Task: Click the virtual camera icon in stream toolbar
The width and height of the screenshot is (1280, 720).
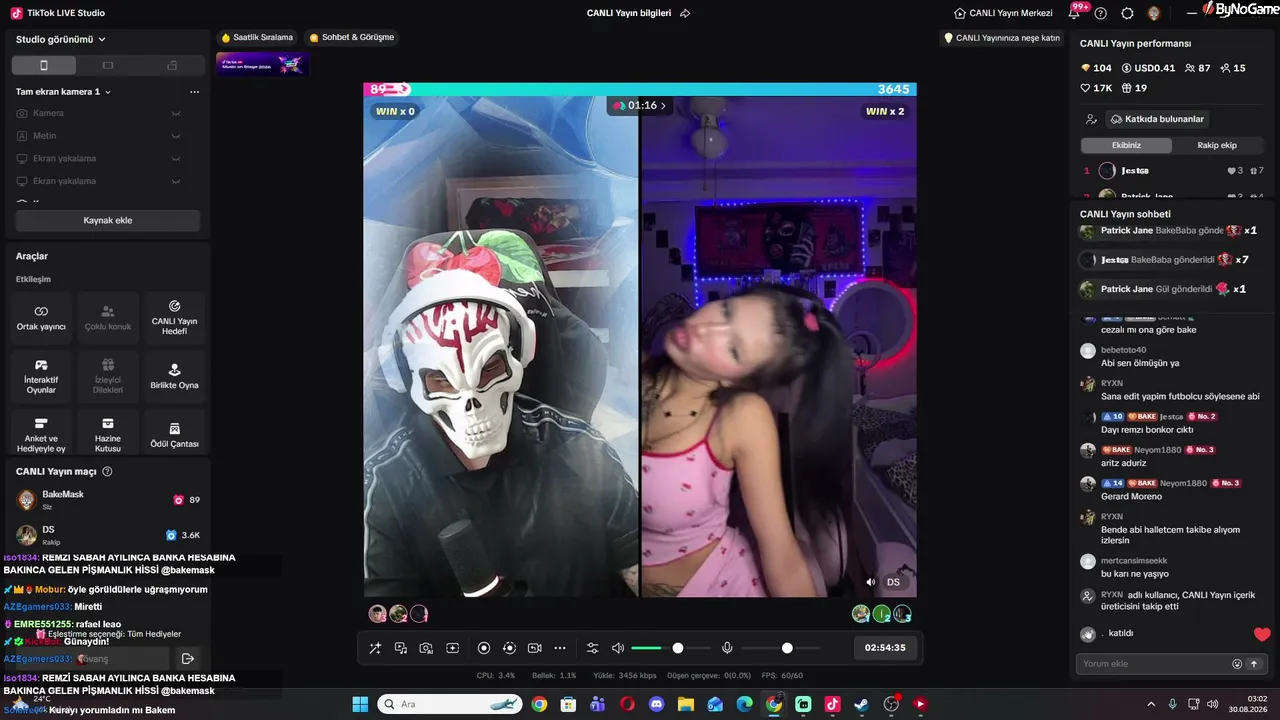Action: pyautogui.click(x=534, y=648)
